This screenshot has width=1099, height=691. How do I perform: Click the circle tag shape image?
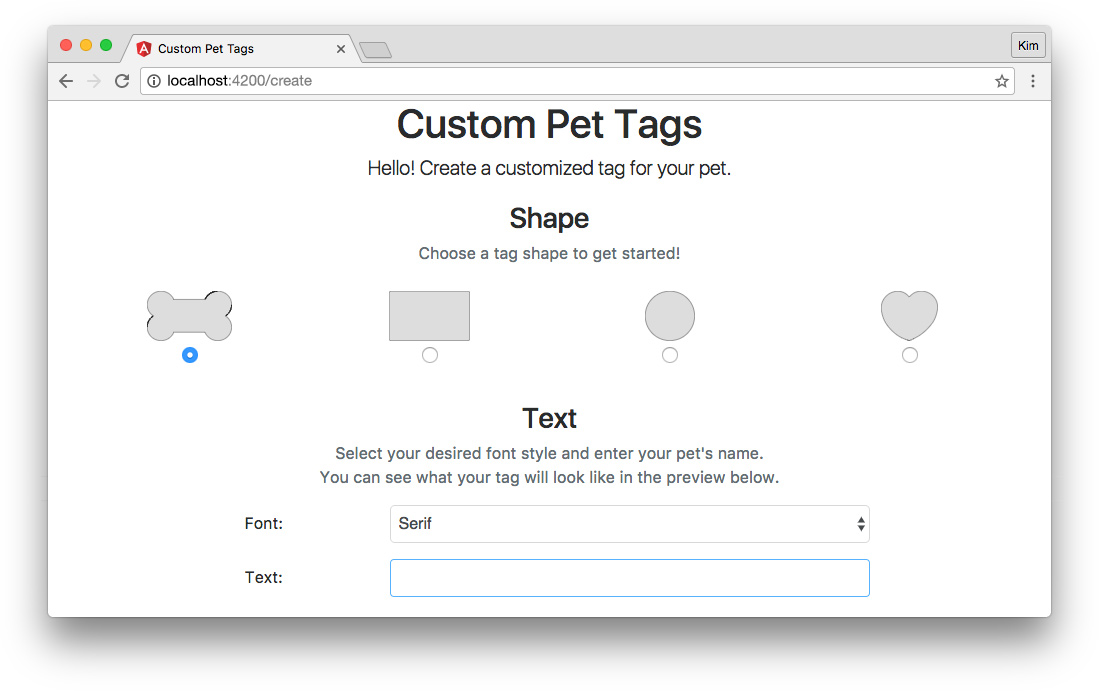click(x=670, y=316)
